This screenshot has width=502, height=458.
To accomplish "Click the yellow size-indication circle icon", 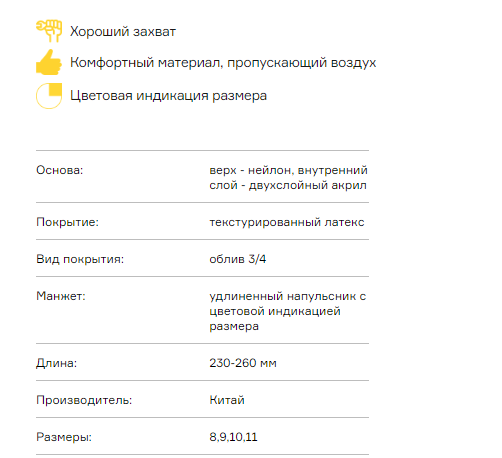I will point(49,96).
